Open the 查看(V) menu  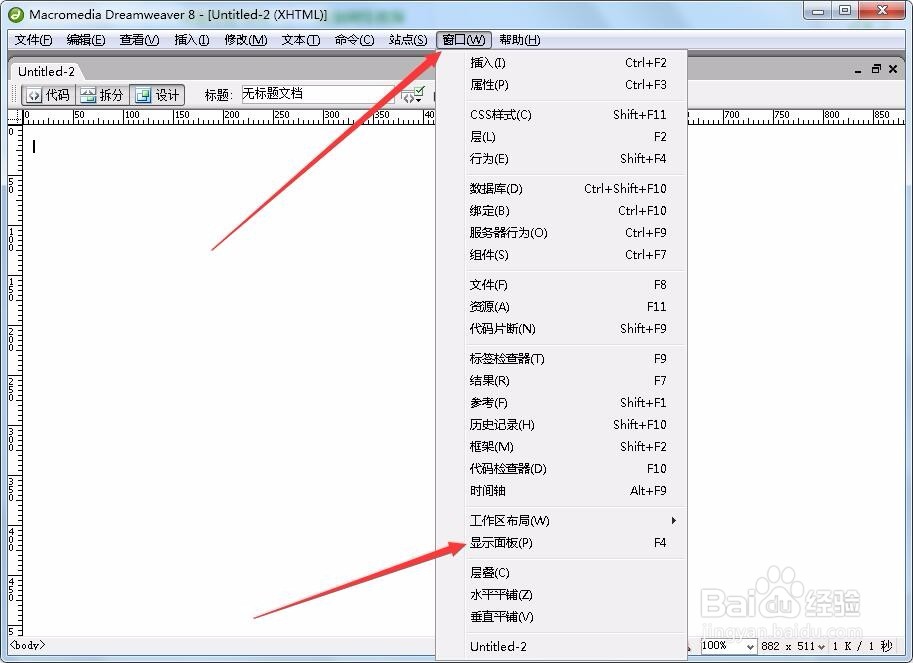pyautogui.click(x=139, y=40)
